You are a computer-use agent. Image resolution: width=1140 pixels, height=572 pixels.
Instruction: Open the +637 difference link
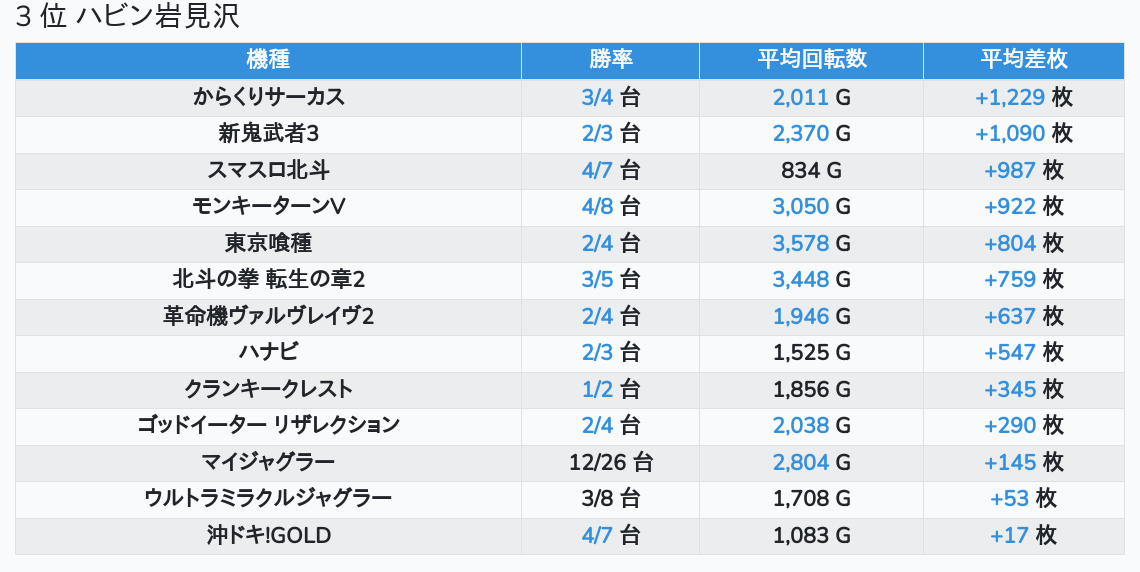coord(1009,316)
